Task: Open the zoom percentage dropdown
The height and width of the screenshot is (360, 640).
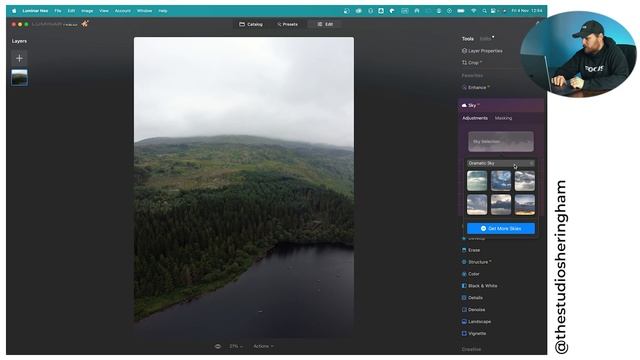Action: [x=236, y=346]
